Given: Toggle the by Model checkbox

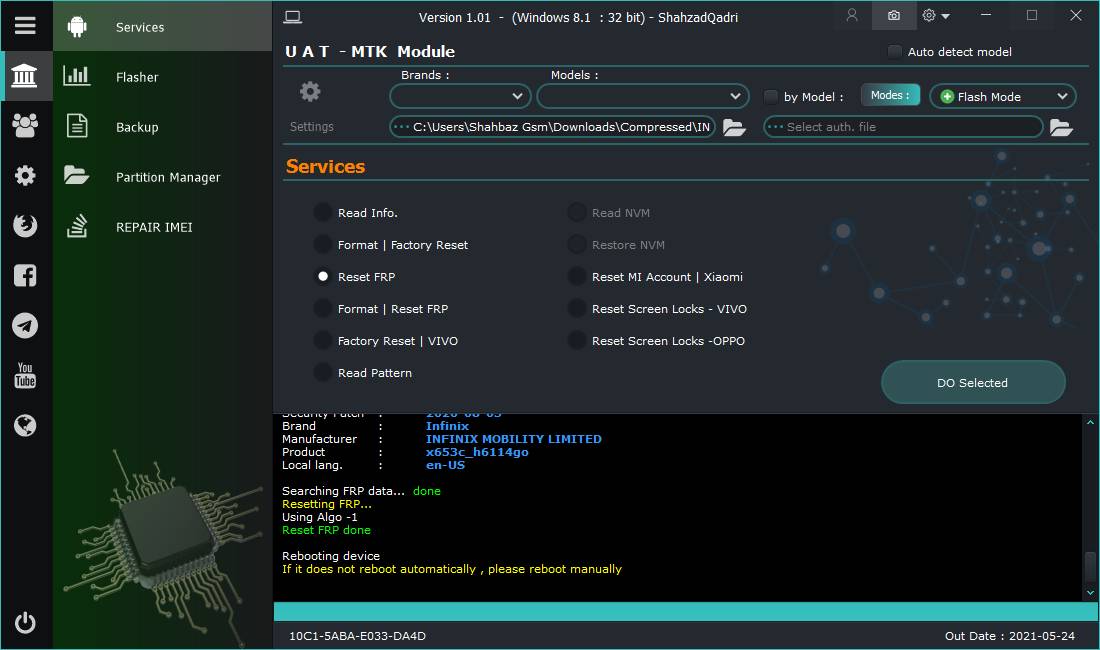Looking at the screenshot, I should click(x=770, y=97).
